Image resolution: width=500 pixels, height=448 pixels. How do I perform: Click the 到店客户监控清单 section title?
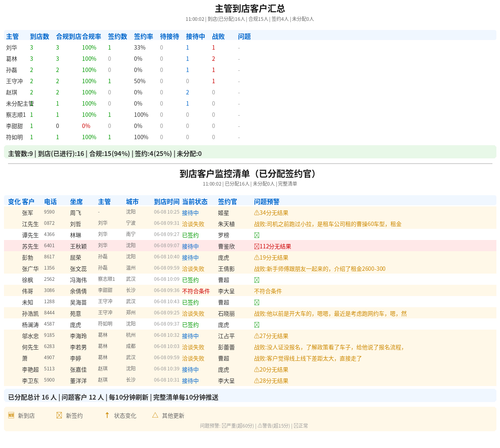pos(248,174)
